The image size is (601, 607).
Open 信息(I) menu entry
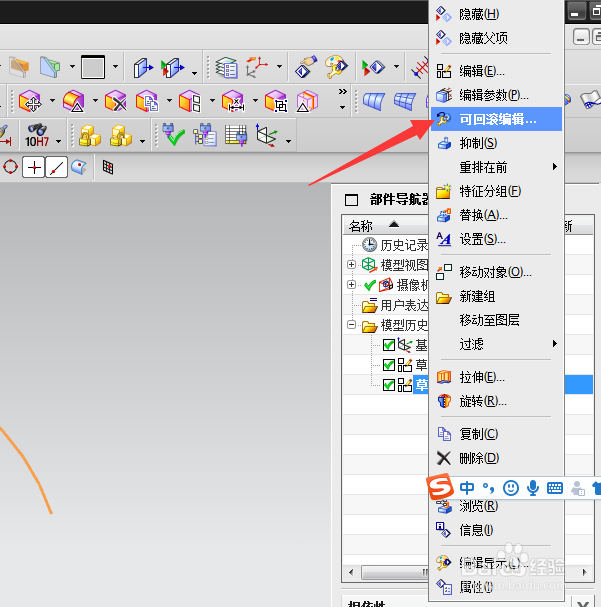[x=496, y=530]
